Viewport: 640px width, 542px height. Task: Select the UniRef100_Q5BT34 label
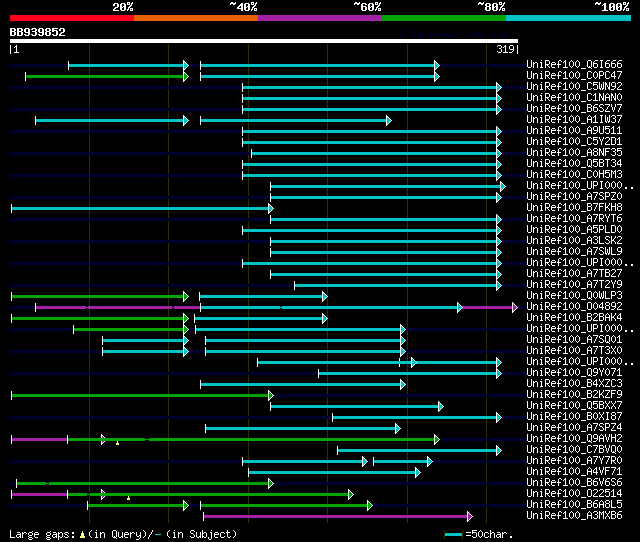[x=574, y=163]
